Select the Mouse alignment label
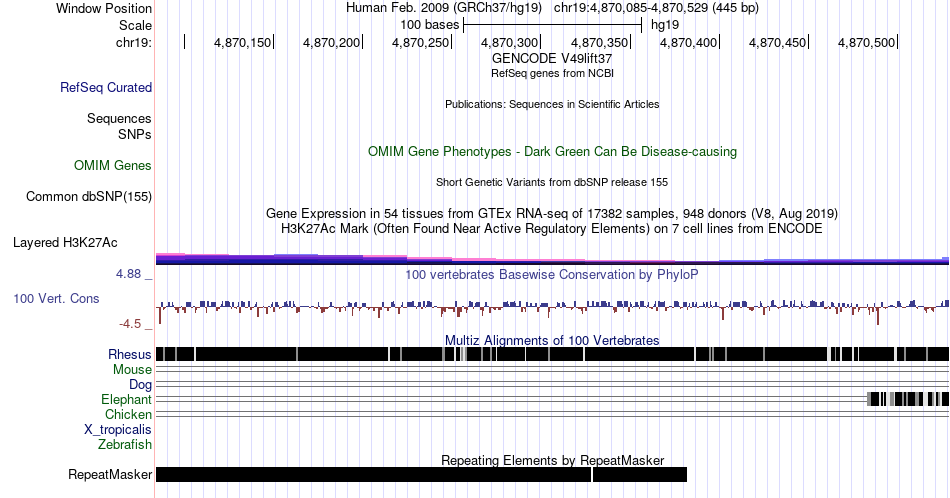The height and width of the screenshot is (498, 950). pos(132,370)
